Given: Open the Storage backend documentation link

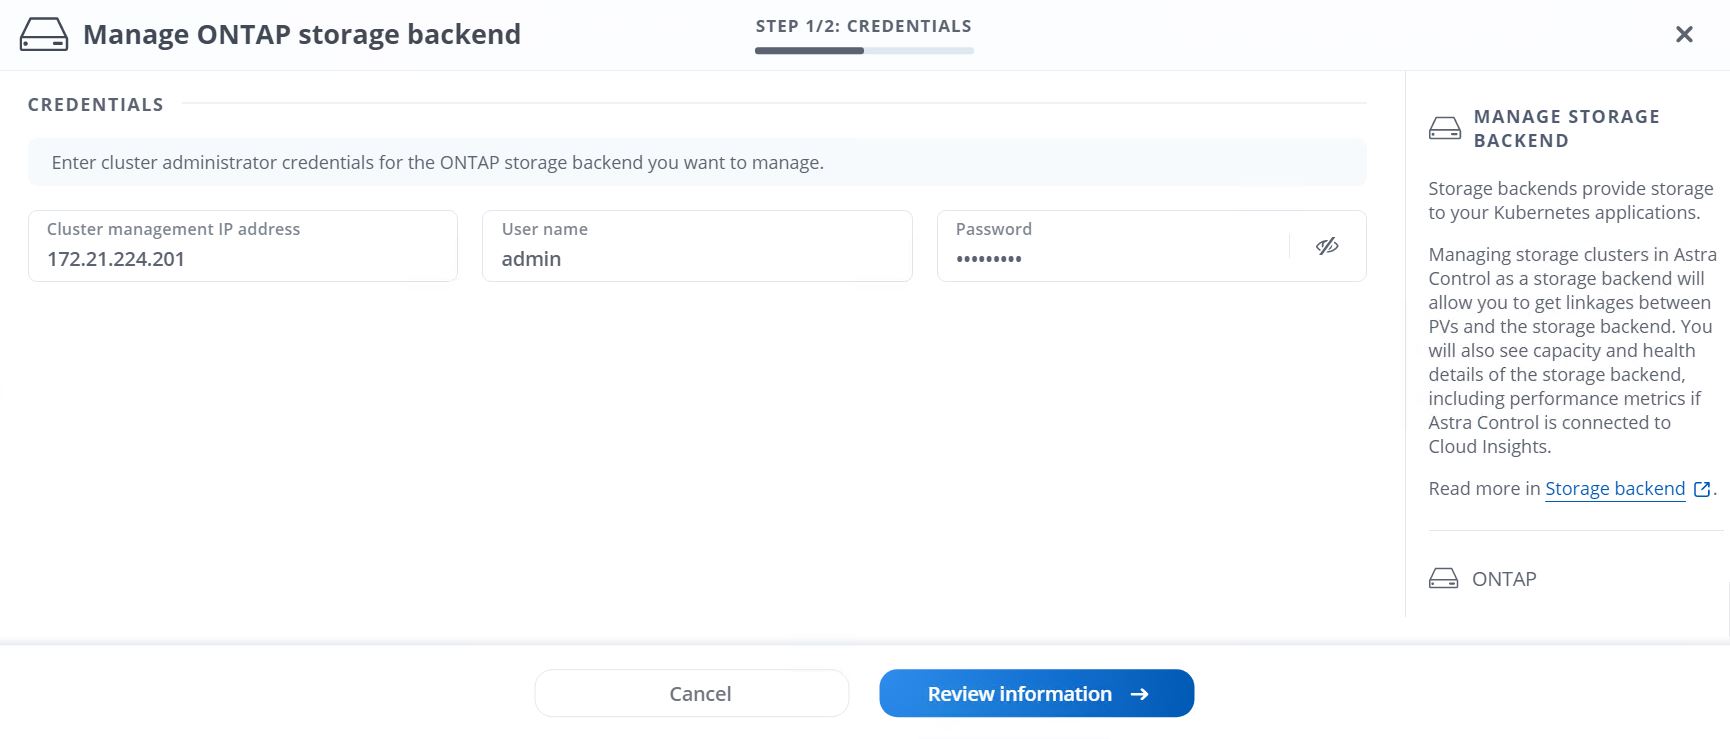Looking at the screenshot, I should click(1615, 489).
